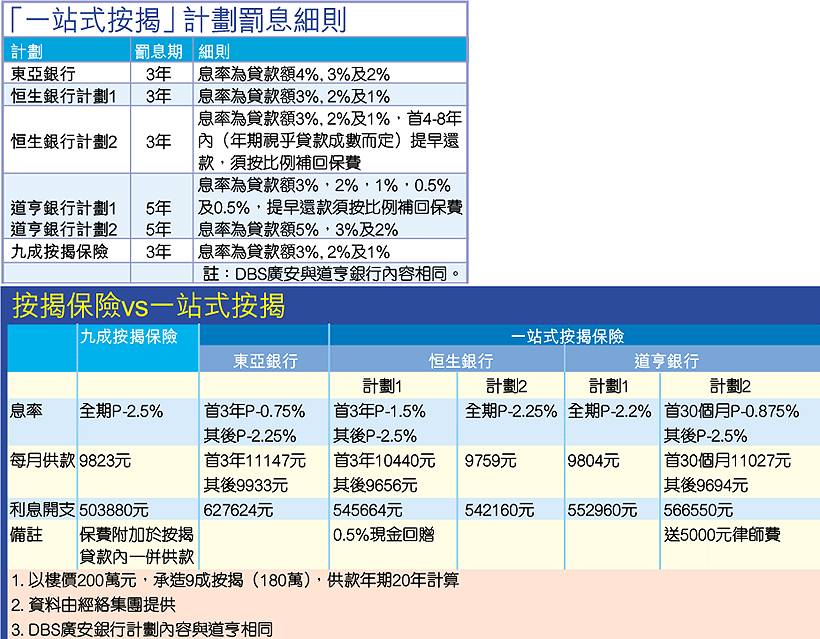Click '計劃2' under 恒生銀行 header
This screenshot has width=820, height=639.
pos(506,386)
